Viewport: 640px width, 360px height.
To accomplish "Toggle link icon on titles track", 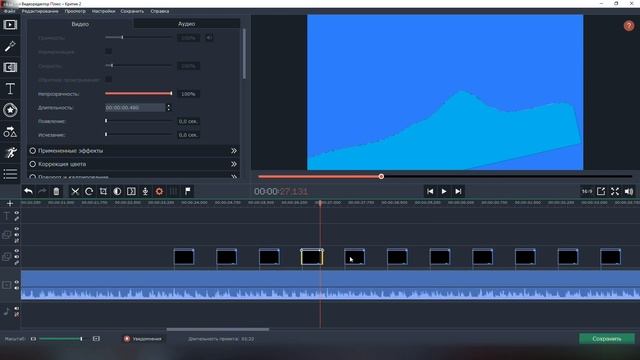I will click(17, 219).
